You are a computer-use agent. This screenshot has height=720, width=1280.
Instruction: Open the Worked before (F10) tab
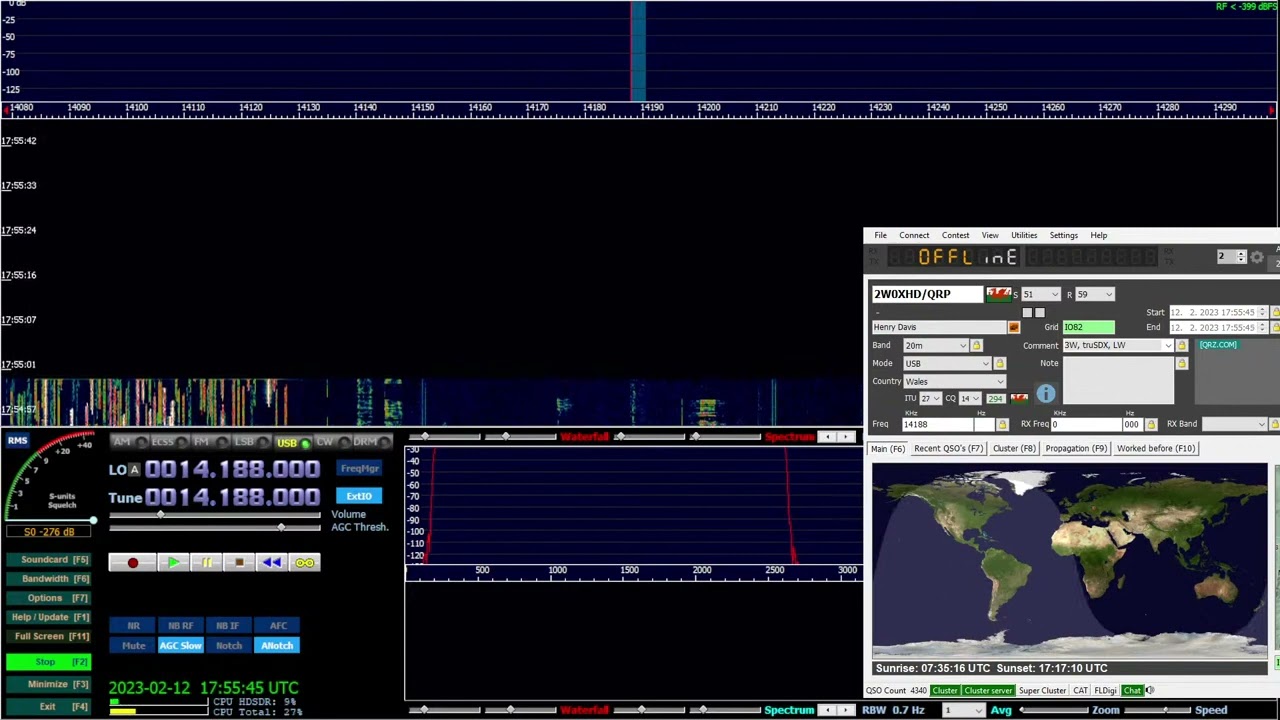pos(1156,449)
